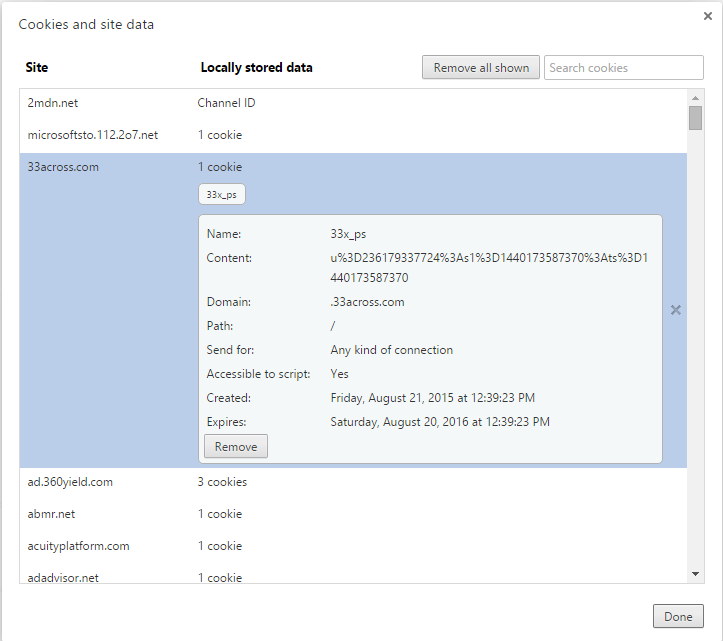This screenshot has height=641, width=723.
Task: Select the abmr.net site row
Action: (x=353, y=514)
